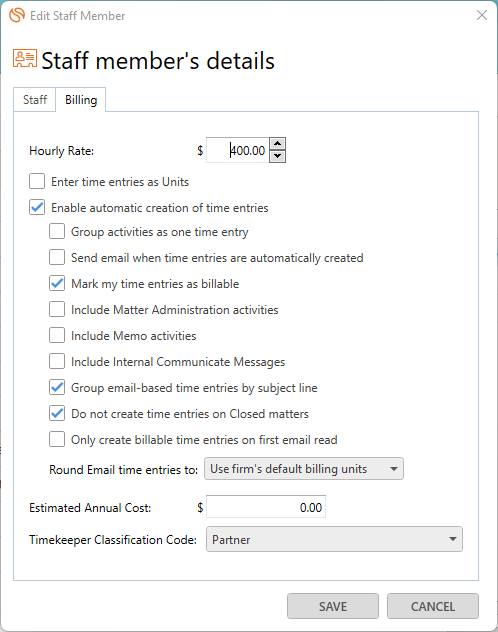Image resolution: width=498 pixels, height=632 pixels.
Task: Switch to the Staff tab
Action: point(35,100)
